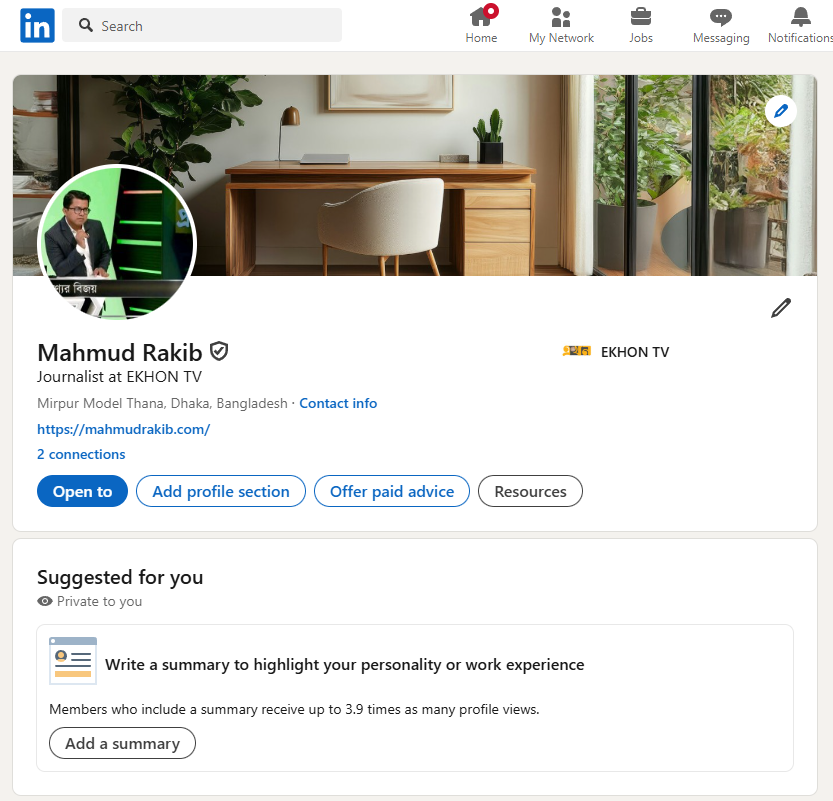Click the LinkedIn logo icon

tap(37, 25)
